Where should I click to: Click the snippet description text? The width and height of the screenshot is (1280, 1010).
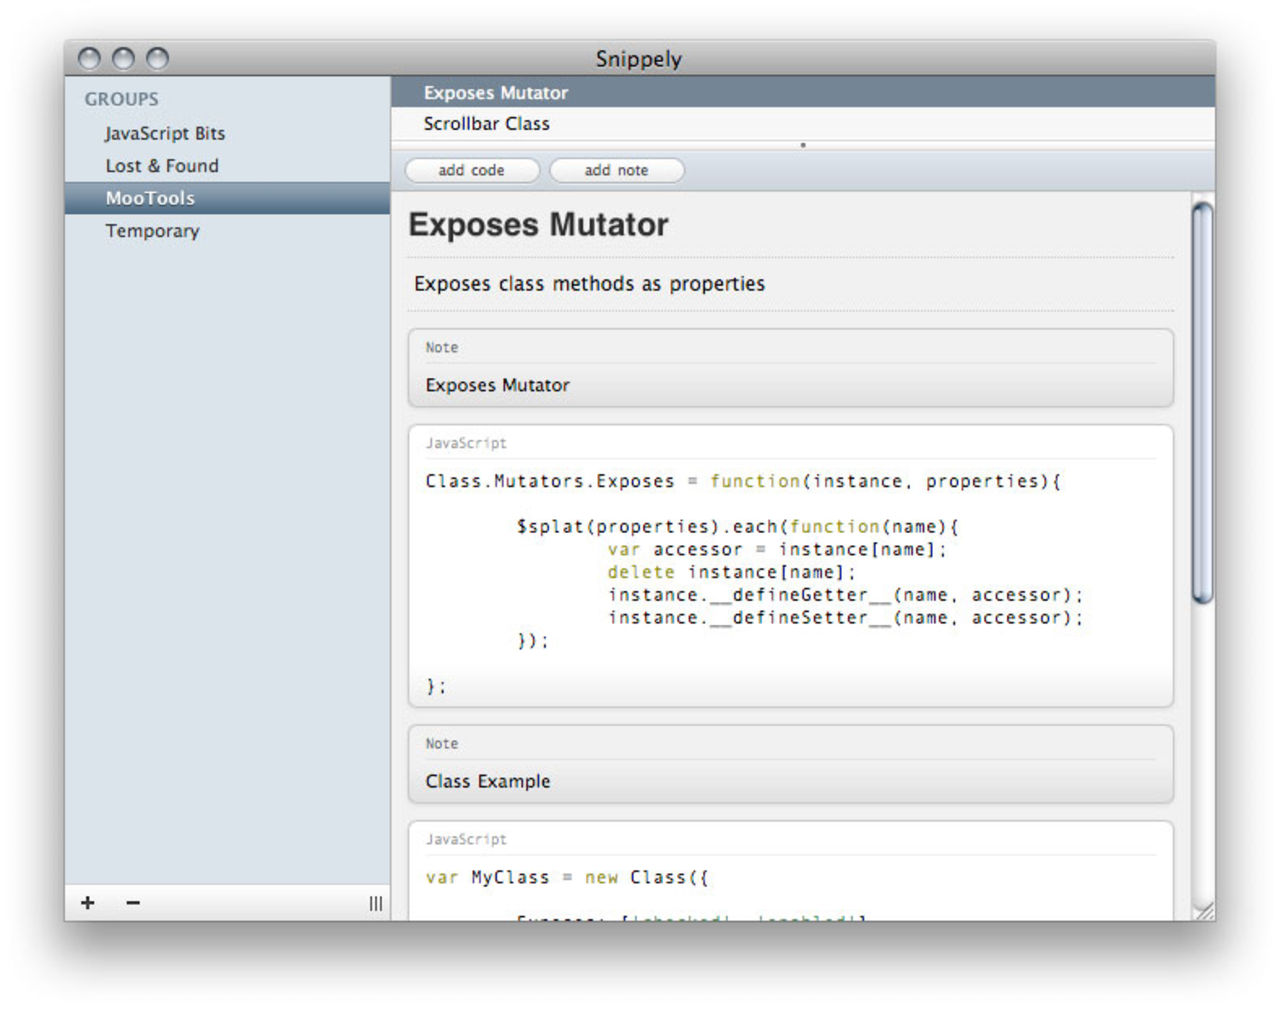tap(589, 284)
